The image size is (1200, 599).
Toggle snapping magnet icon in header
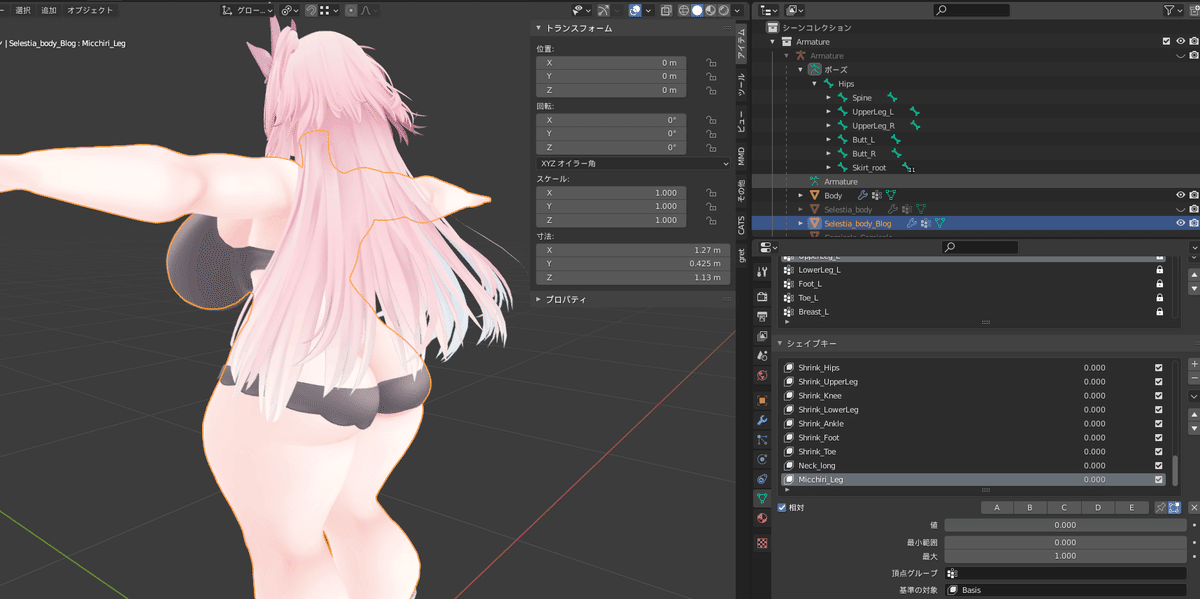[311, 10]
